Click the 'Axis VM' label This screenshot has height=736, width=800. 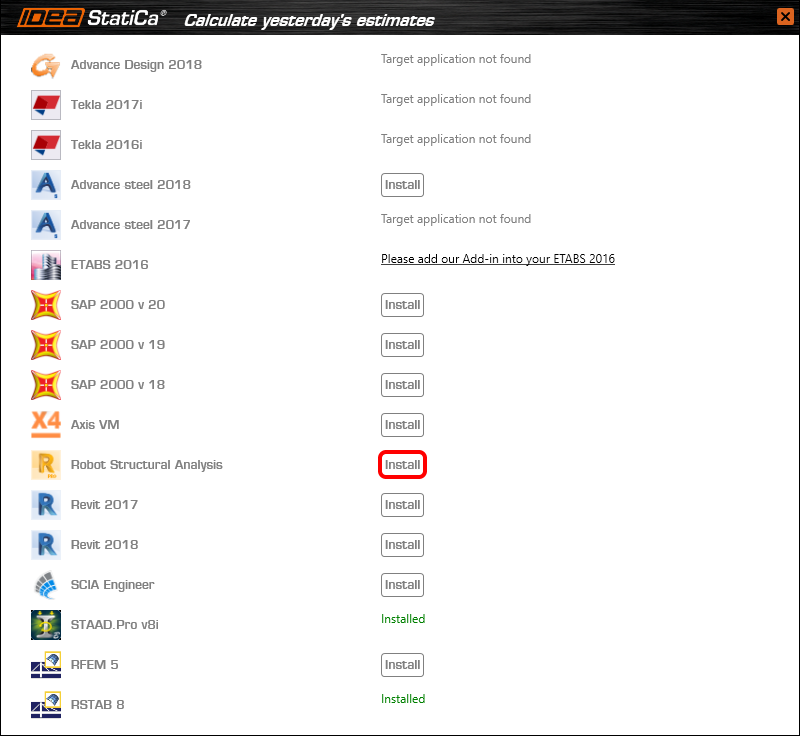click(x=95, y=425)
